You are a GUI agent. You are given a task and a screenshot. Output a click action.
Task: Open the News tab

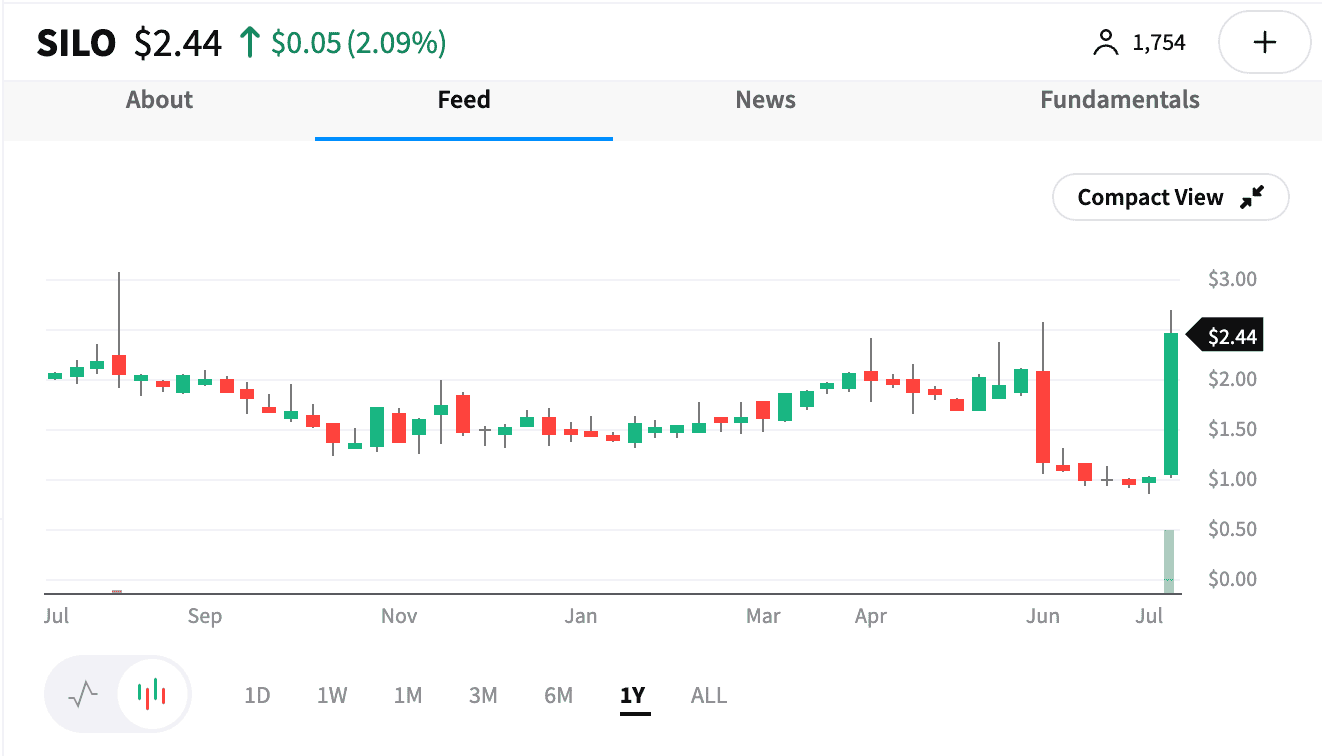(766, 100)
